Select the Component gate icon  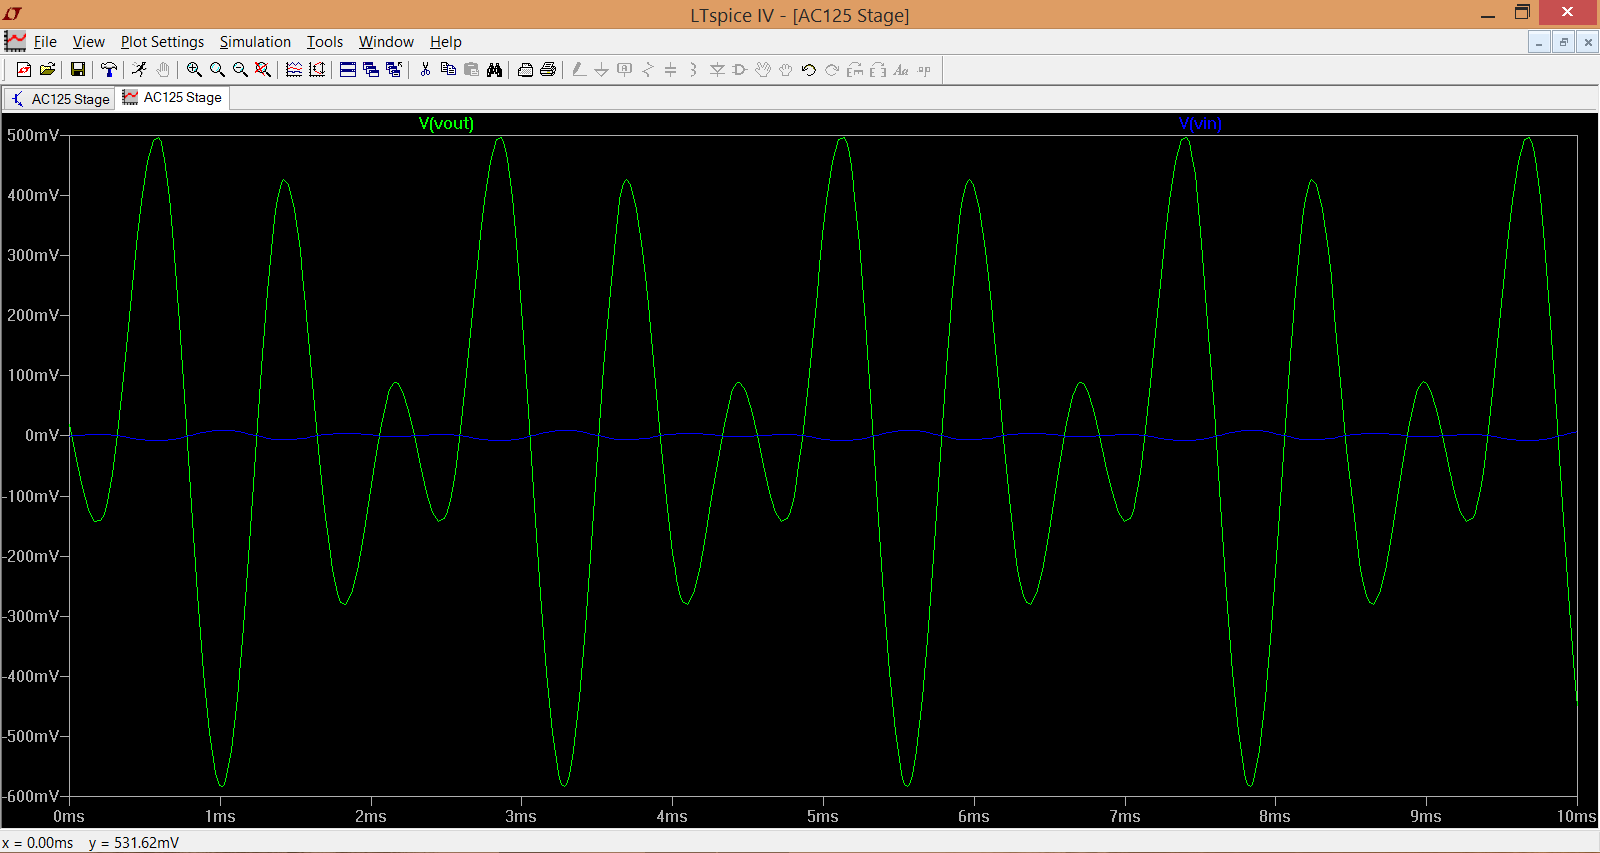click(740, 69)
